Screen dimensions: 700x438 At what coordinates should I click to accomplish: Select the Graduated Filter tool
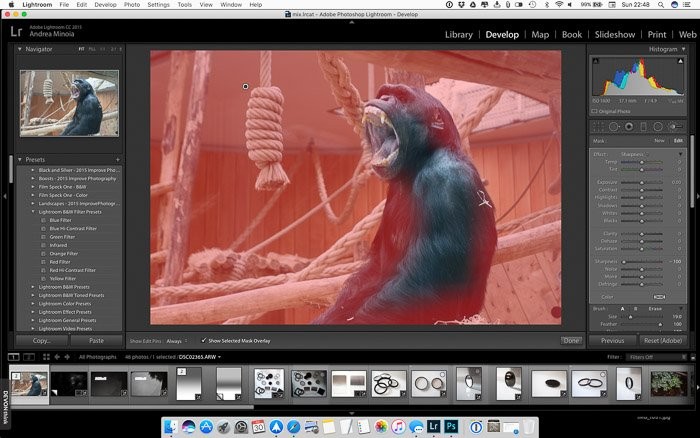(643, 127)
